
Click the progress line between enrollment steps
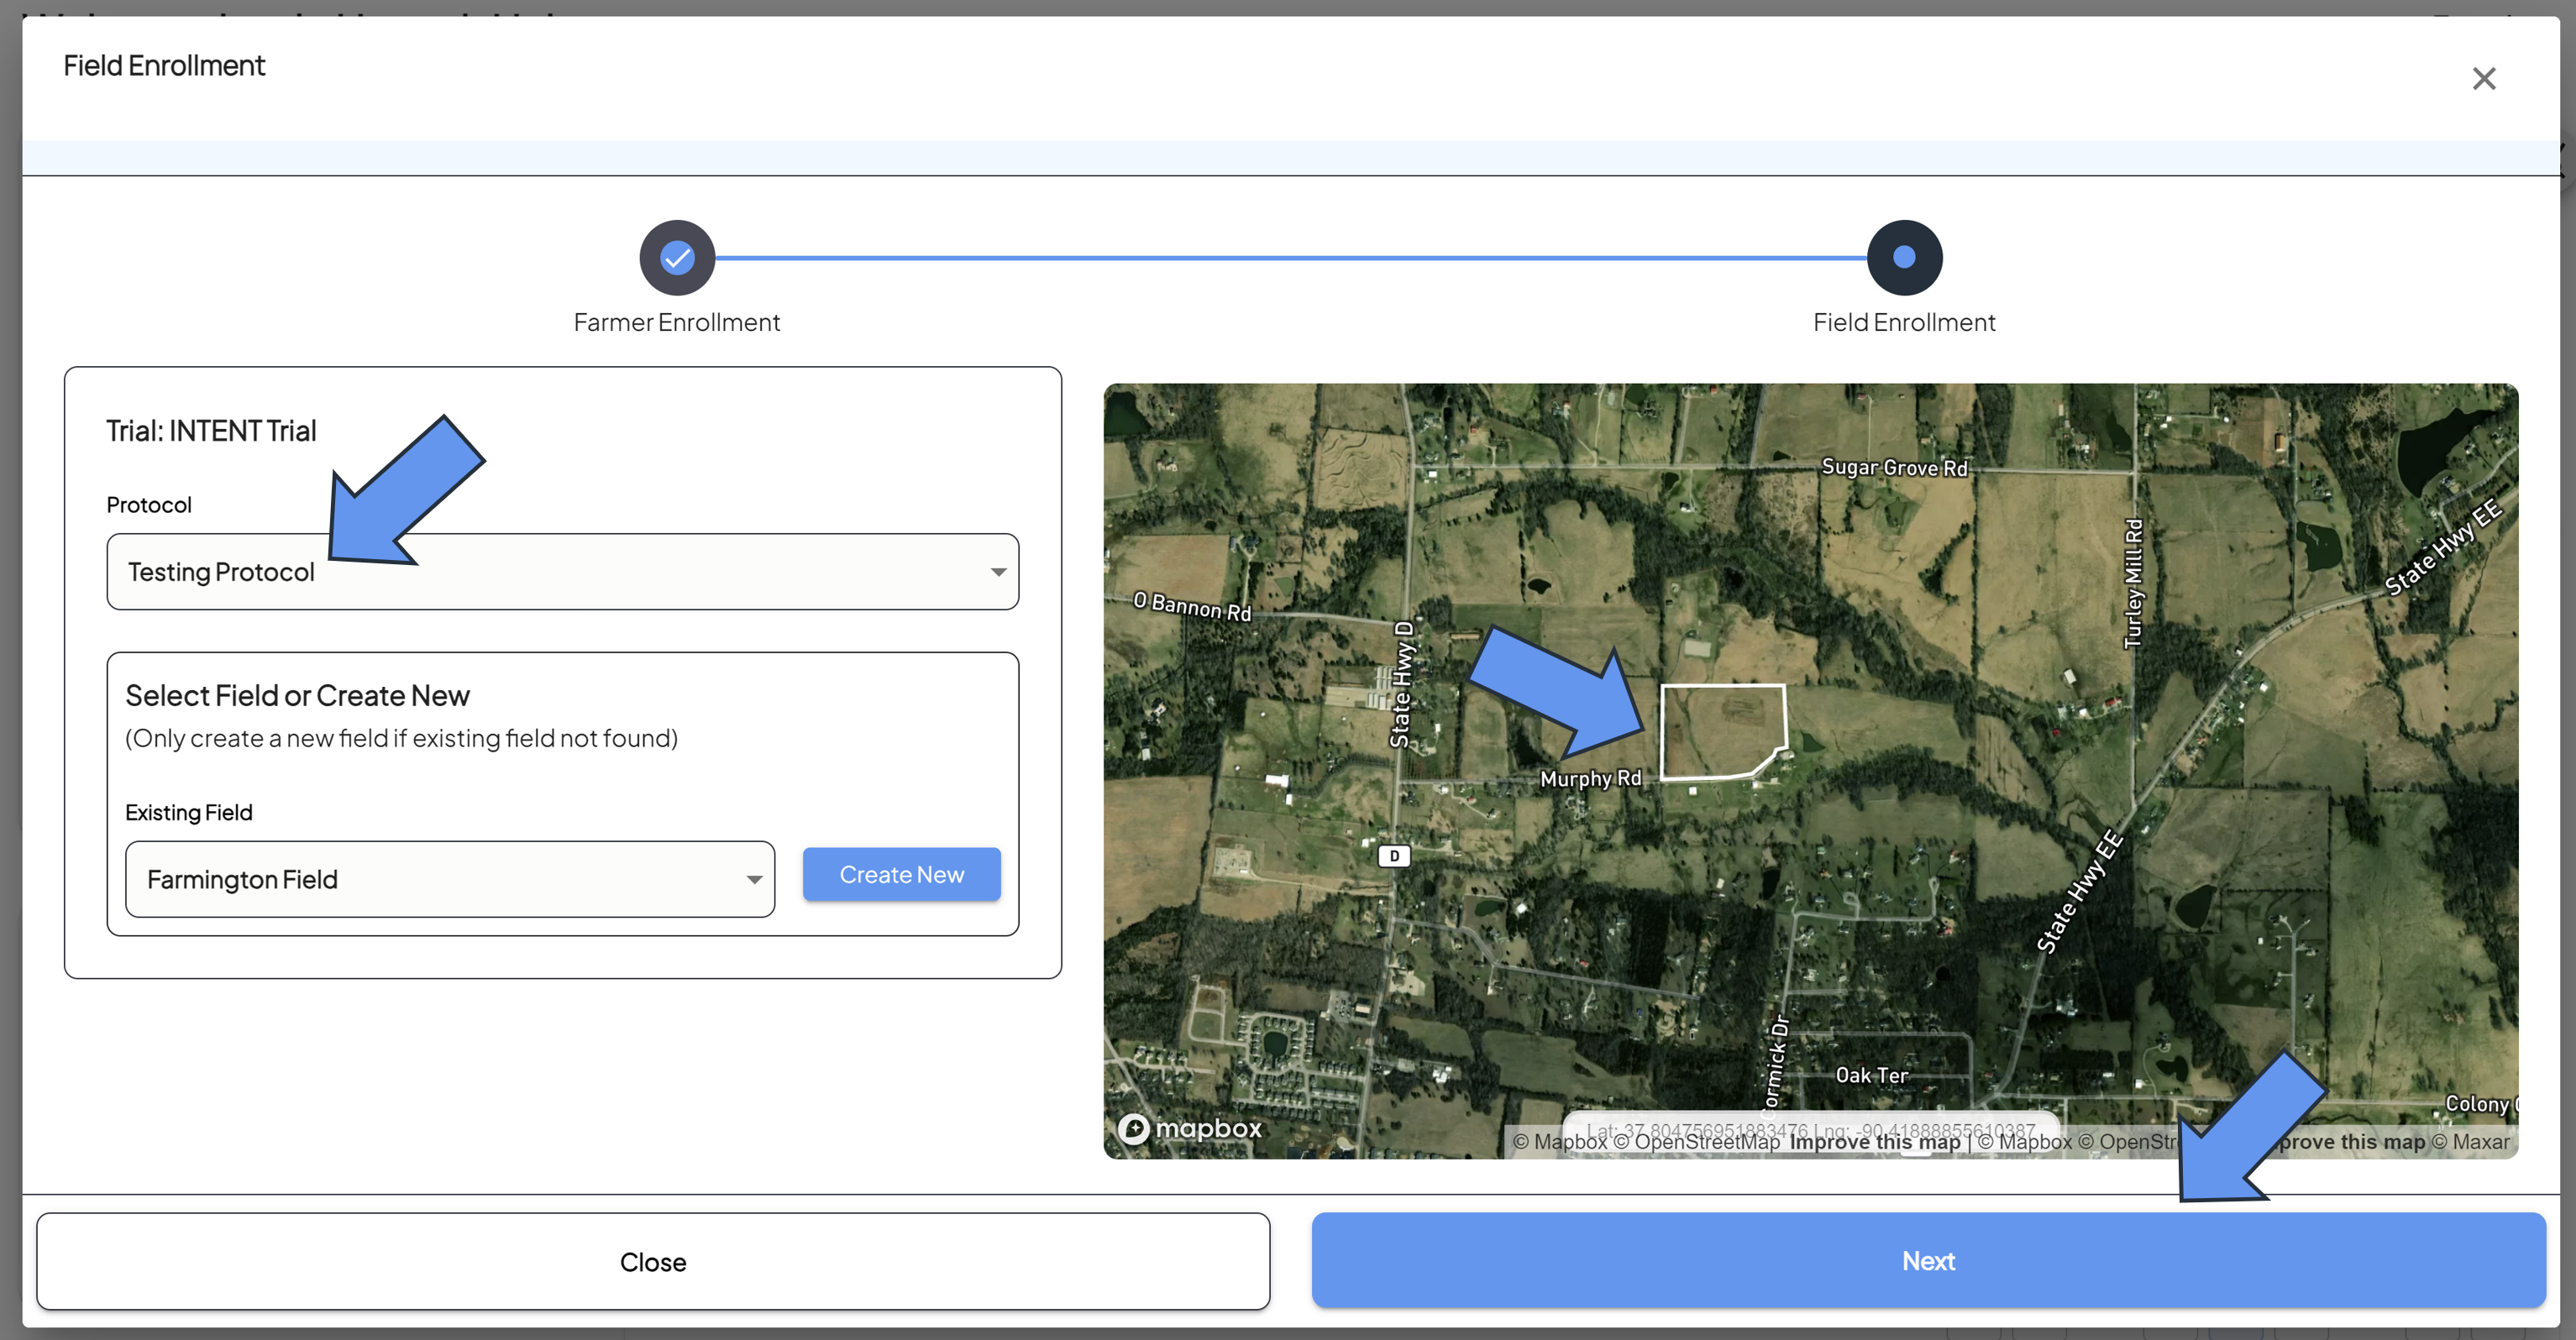(1291, 258)
